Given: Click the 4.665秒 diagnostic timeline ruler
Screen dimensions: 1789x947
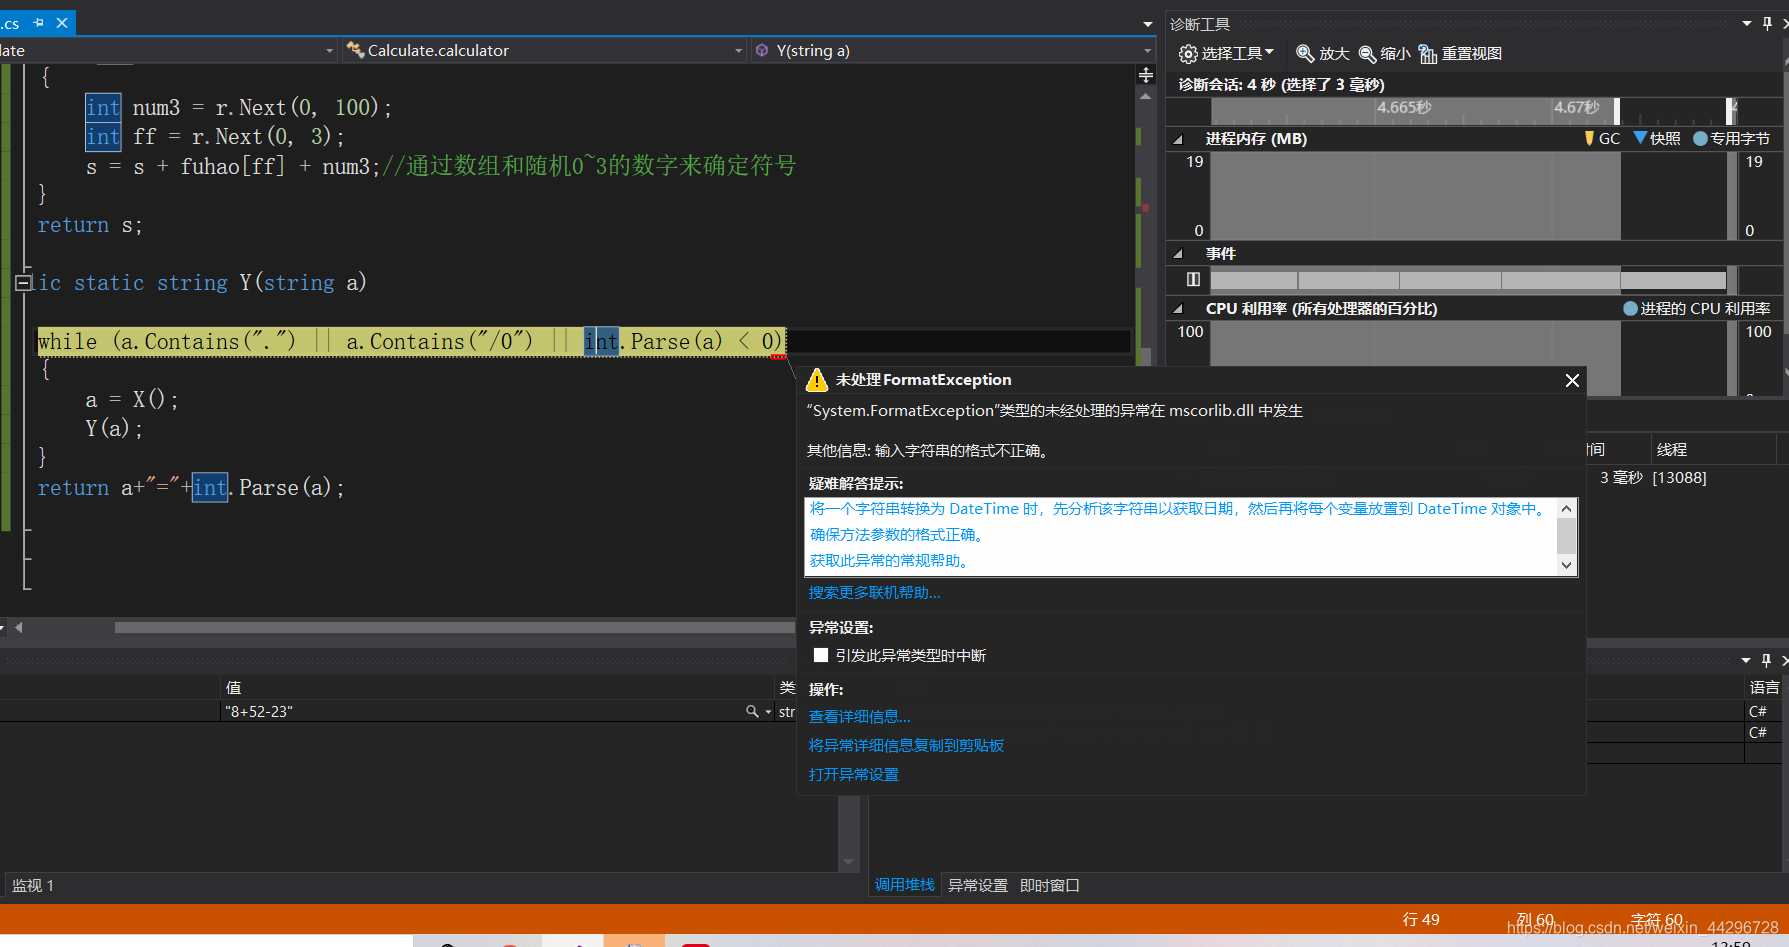Looking at the screenshot, I should (1404, 108).
